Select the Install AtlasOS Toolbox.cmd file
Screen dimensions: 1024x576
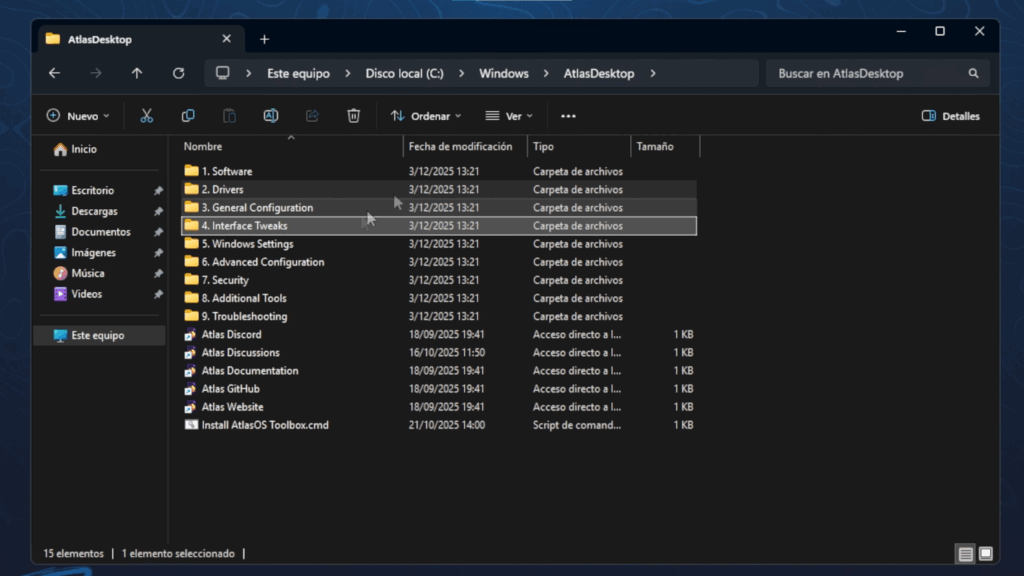(x=265, y=425)
